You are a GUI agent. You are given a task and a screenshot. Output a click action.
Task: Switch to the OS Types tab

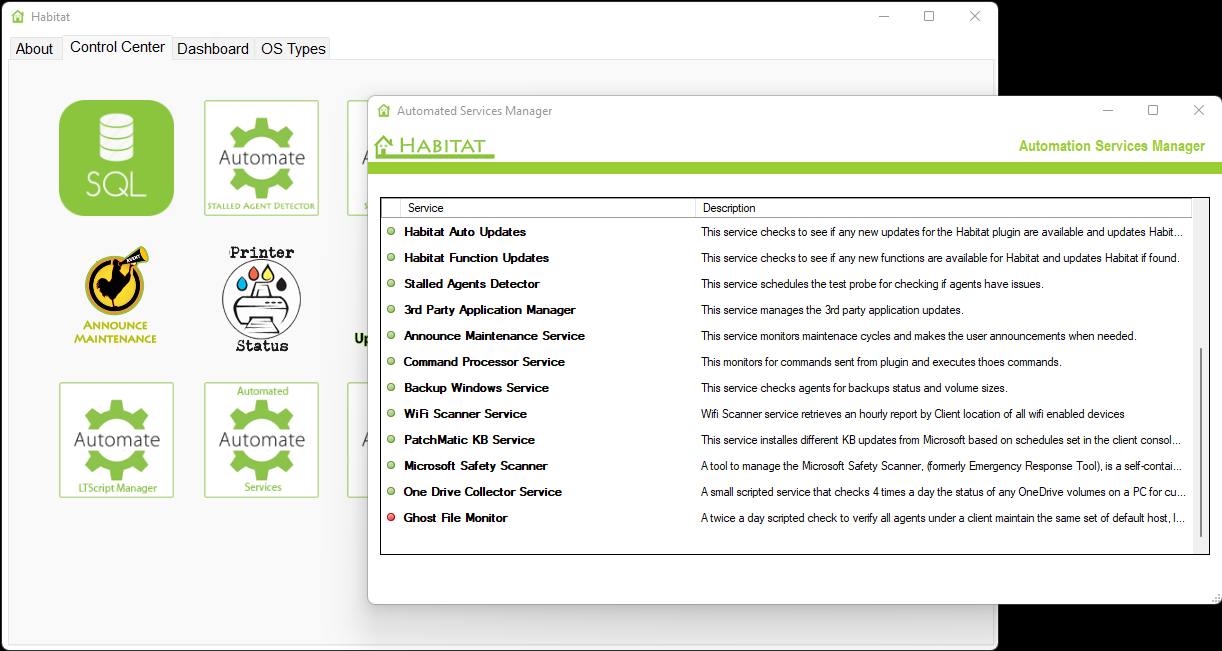click(293, 49)
